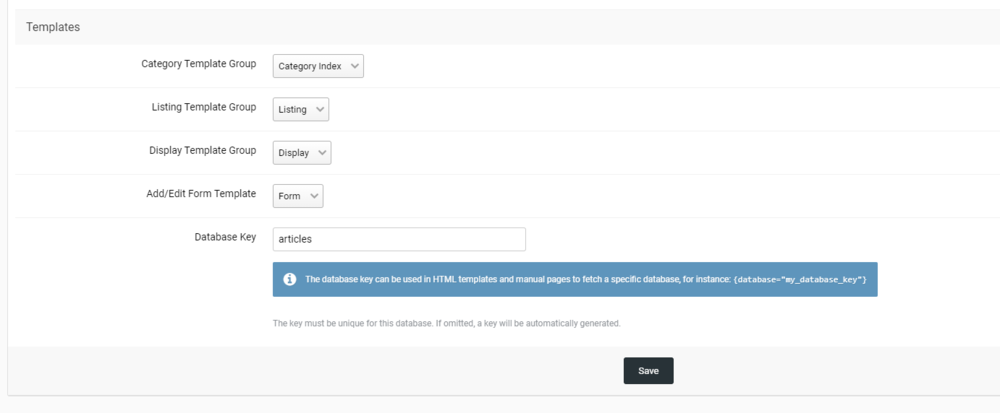This screenshot has width=1000, height=413.
Task: Click the Add/Edit Form Template label
Action: 201,193
